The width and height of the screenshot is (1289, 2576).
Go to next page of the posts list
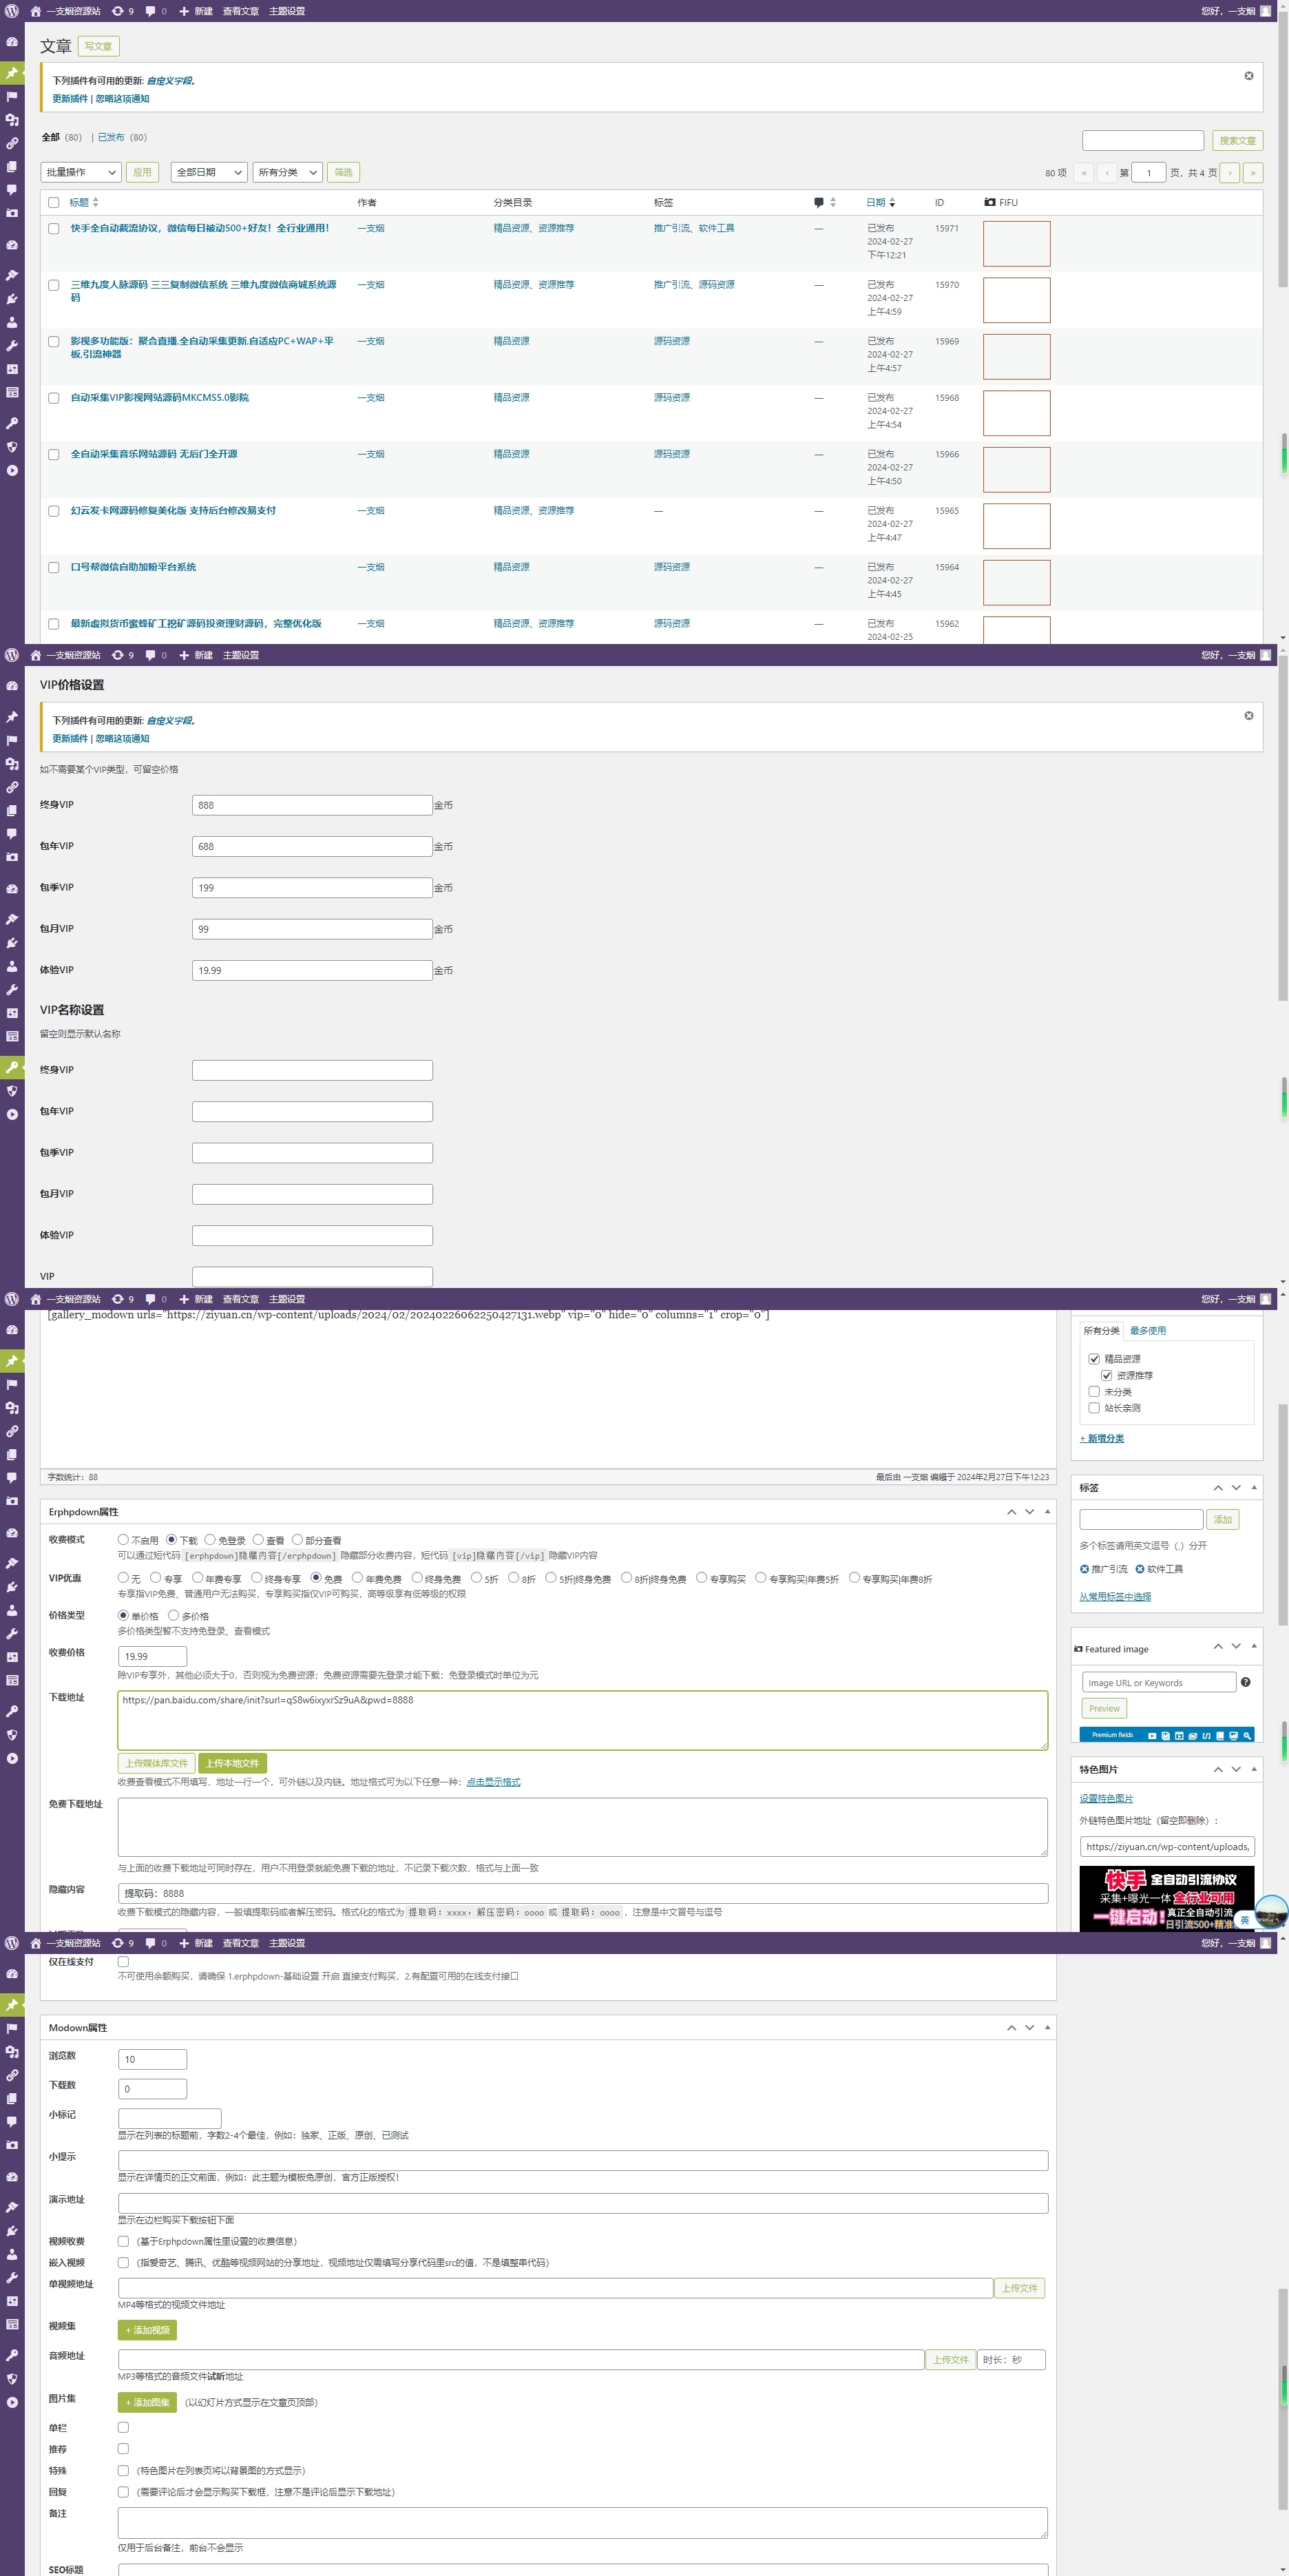(1229, 173)
